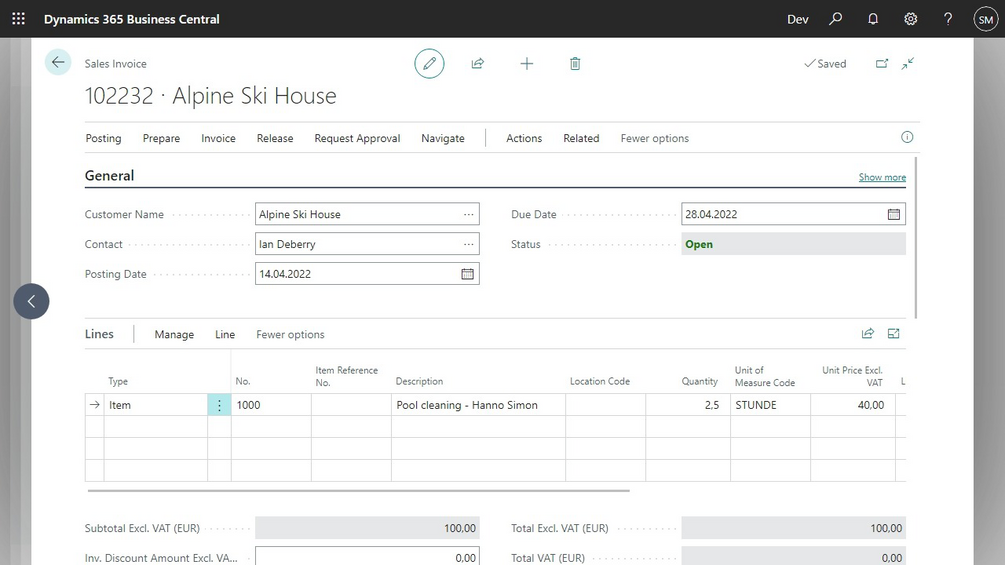This screenshot has width=1005, height=565.
Task: Edit Inv. Discount Amount field
Action: 367,557
